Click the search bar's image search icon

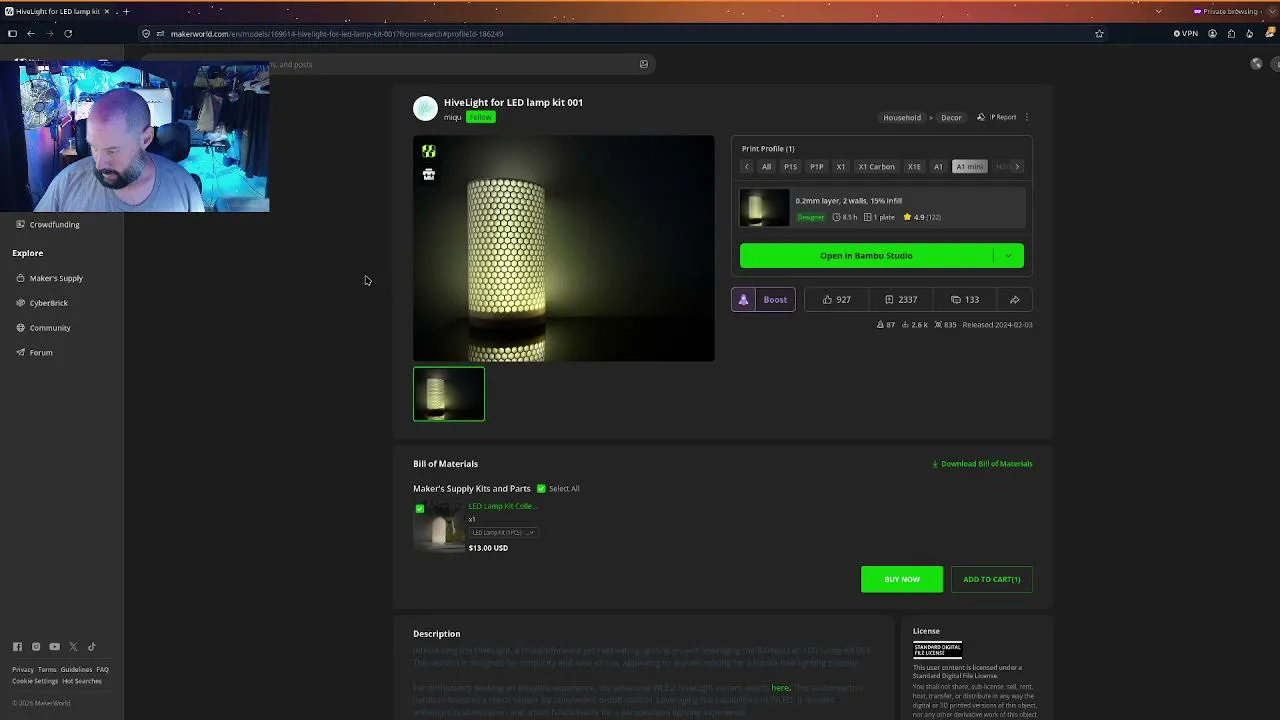pyautogui.click(x=644, y=64)
